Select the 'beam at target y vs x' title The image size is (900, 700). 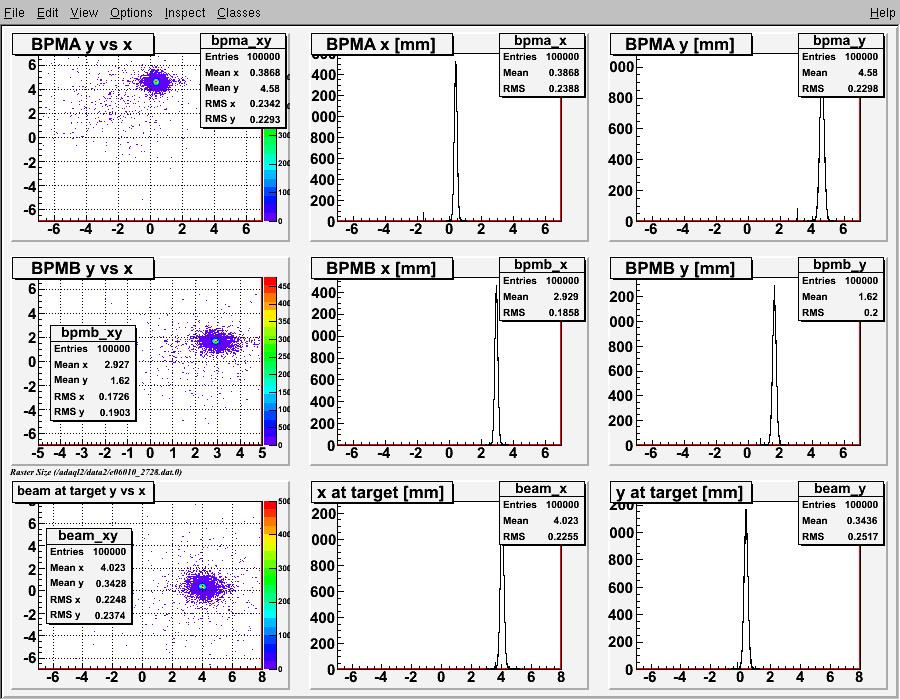83,492
